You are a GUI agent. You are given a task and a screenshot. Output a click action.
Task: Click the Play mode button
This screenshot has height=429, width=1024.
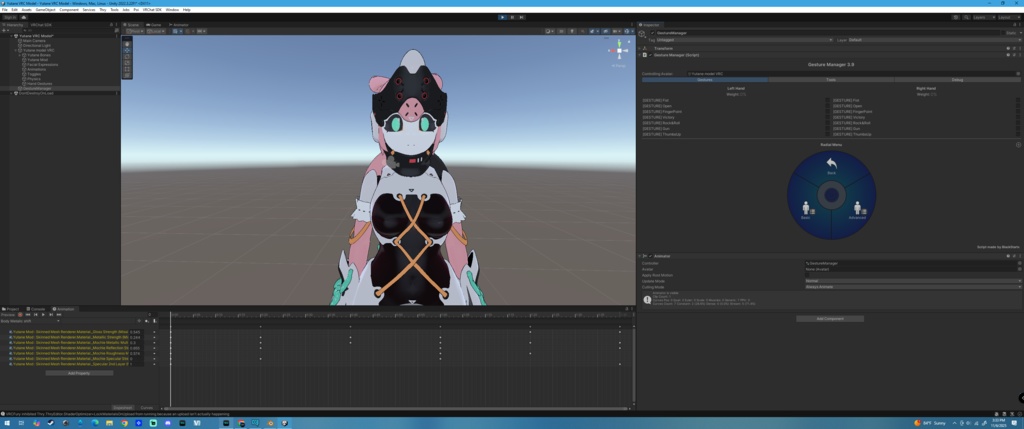click(502, 18)
